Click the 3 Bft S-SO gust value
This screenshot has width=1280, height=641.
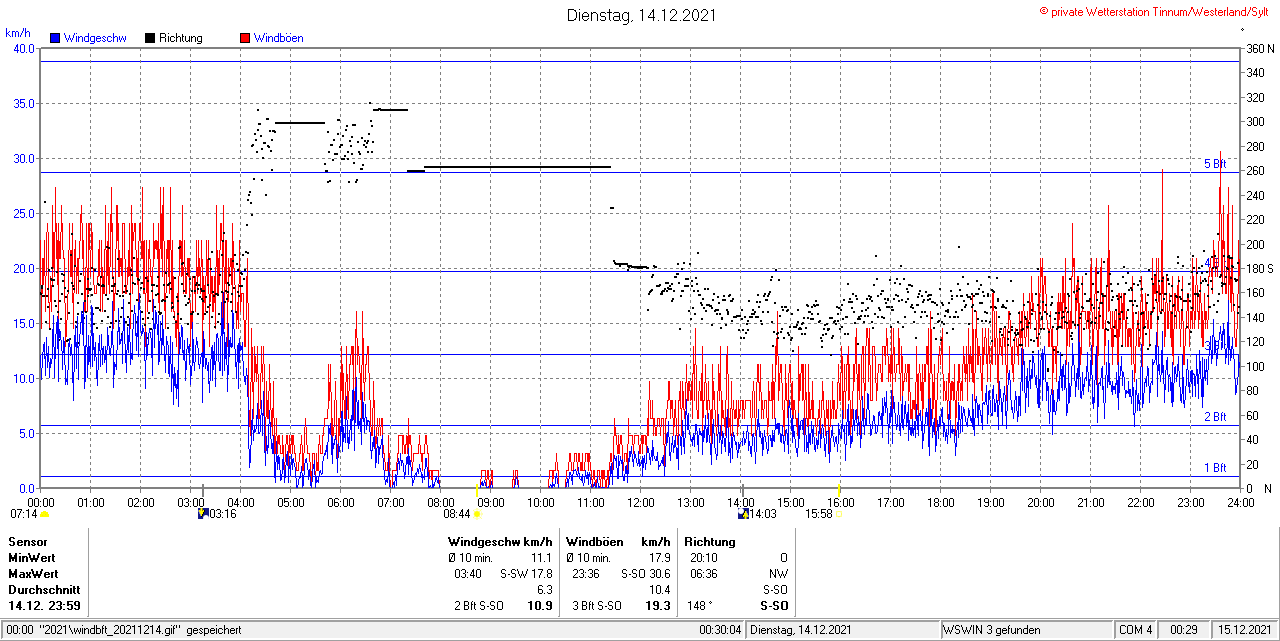[x=597, y=605]
